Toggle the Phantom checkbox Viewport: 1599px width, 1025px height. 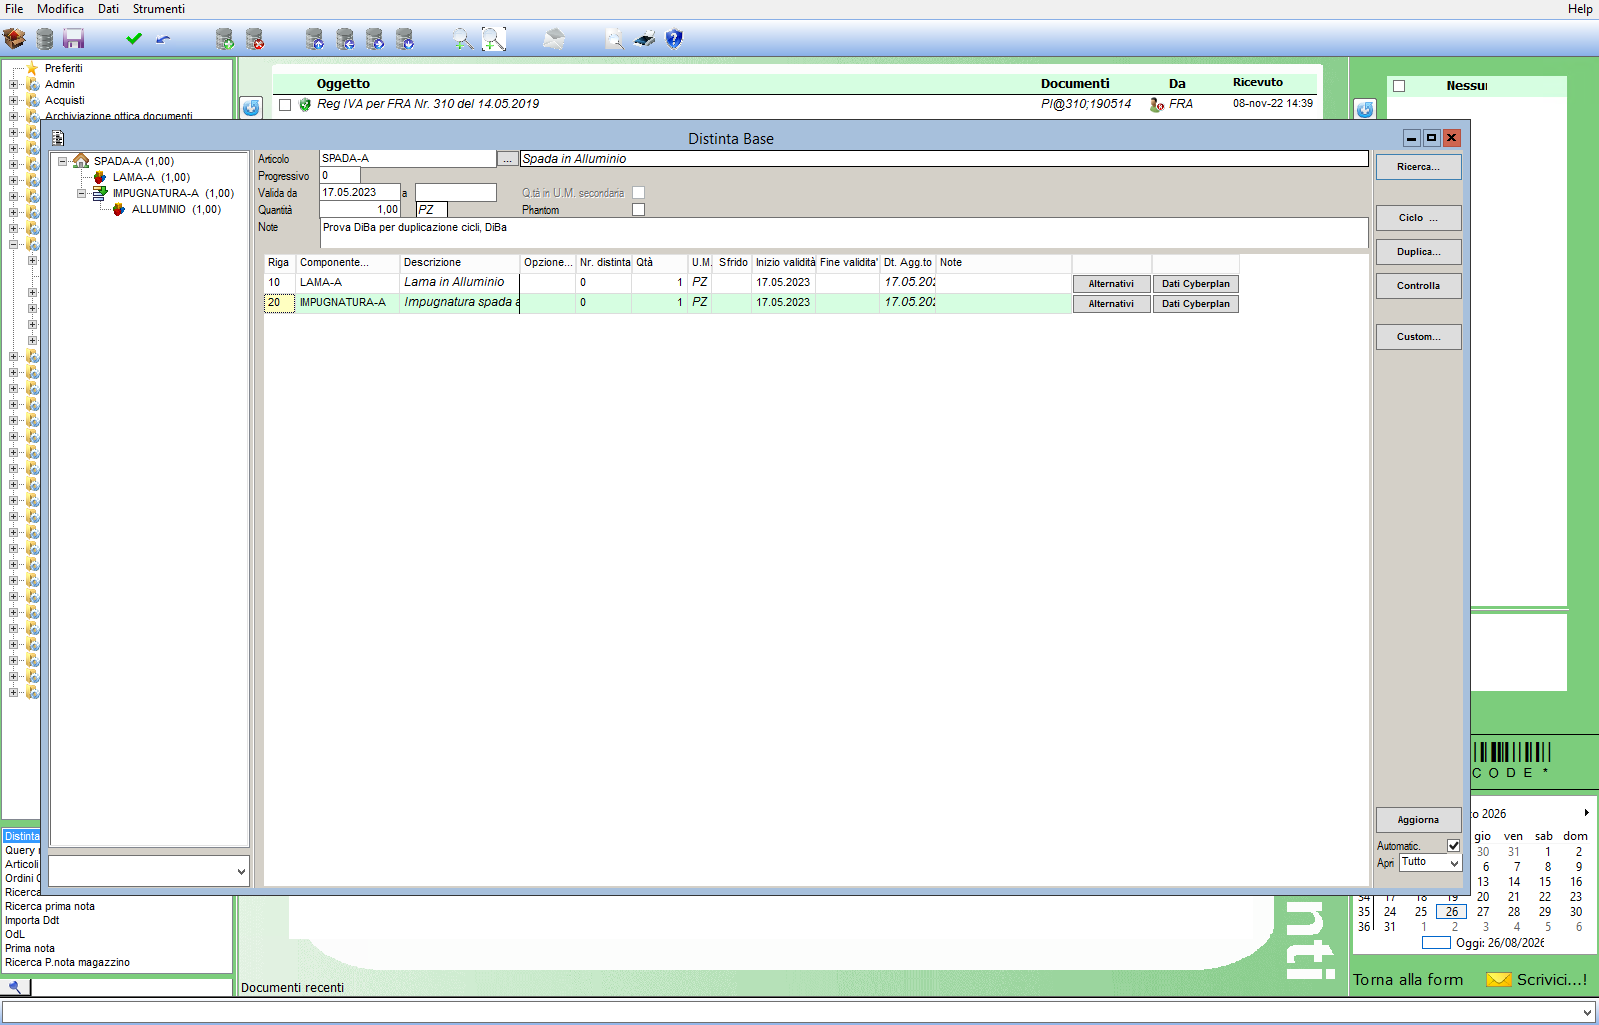638,210
